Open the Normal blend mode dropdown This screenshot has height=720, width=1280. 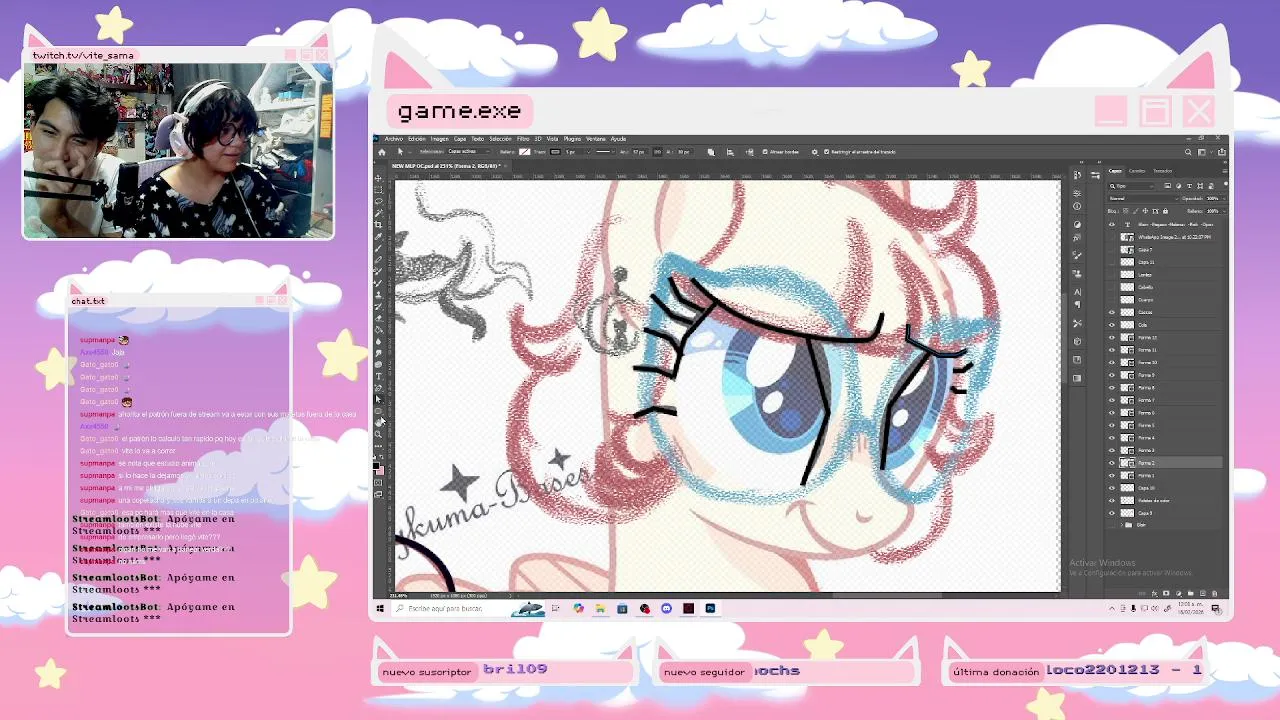[1143, 198]
